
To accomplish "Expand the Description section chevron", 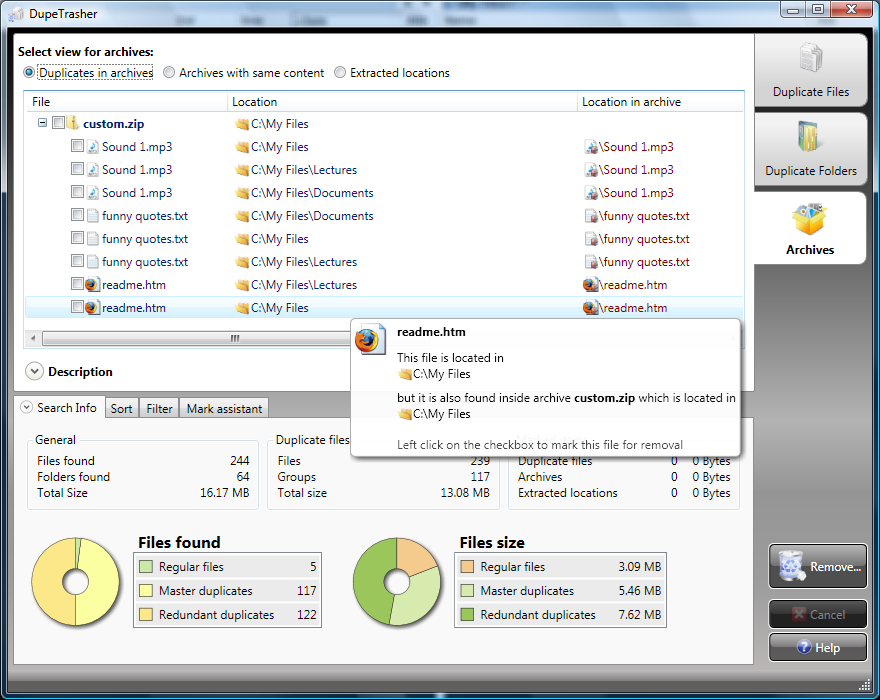I will point(34,371).
